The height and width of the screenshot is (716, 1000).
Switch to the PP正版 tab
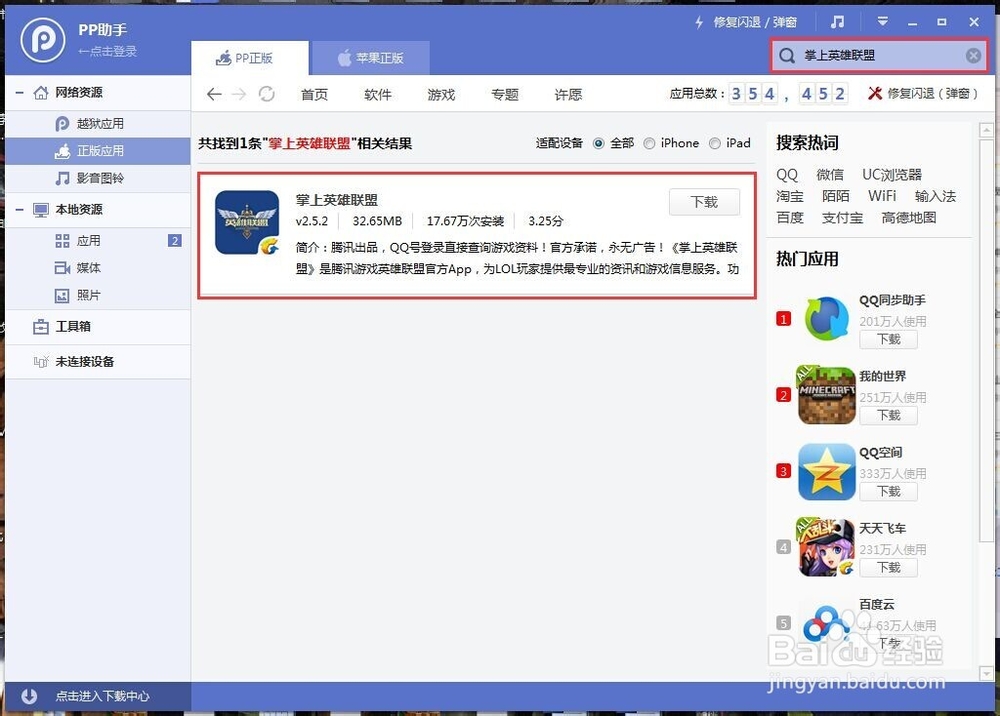tap(250, 58)
